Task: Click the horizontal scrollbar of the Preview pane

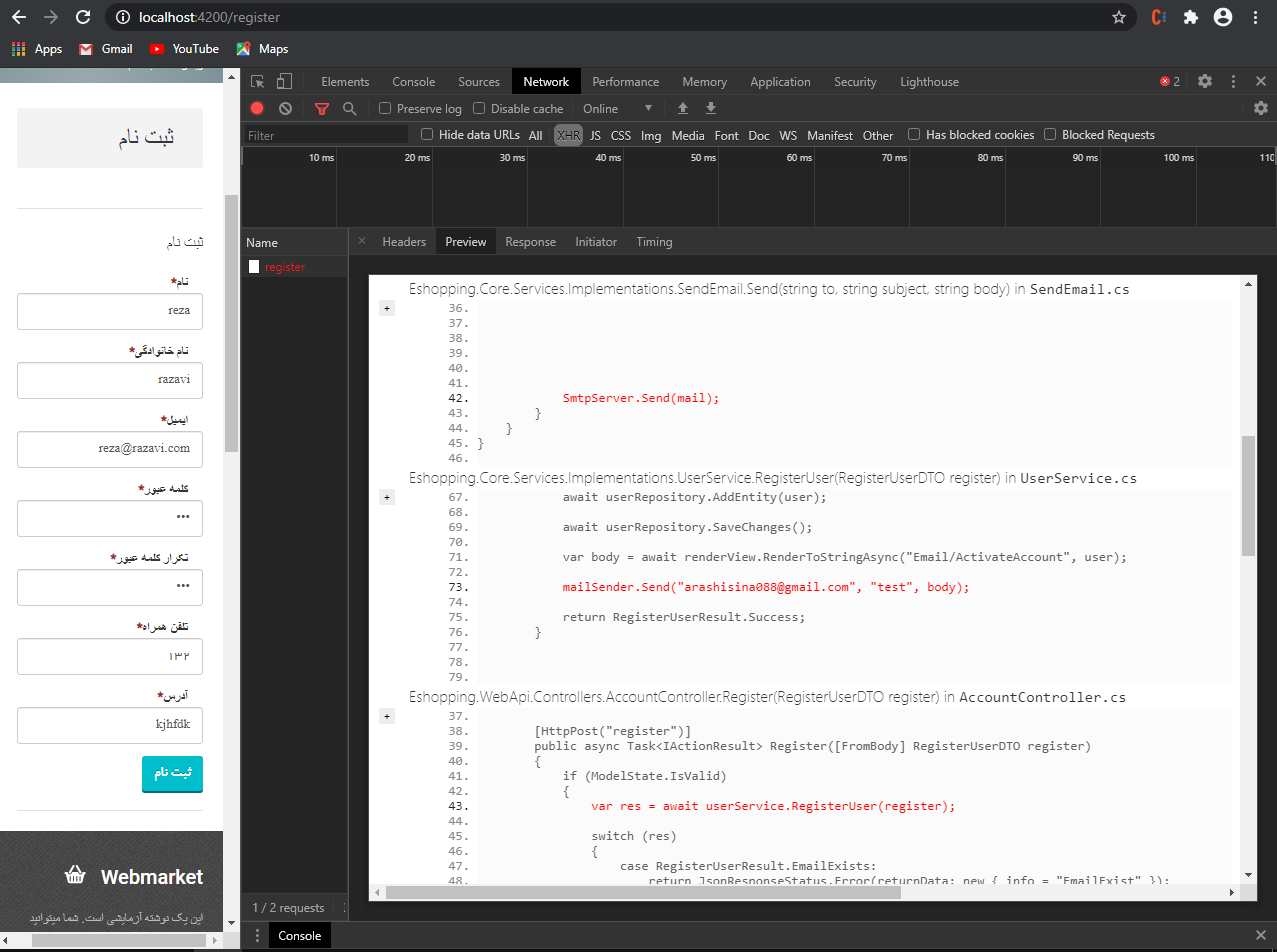Action: (642, 892)
